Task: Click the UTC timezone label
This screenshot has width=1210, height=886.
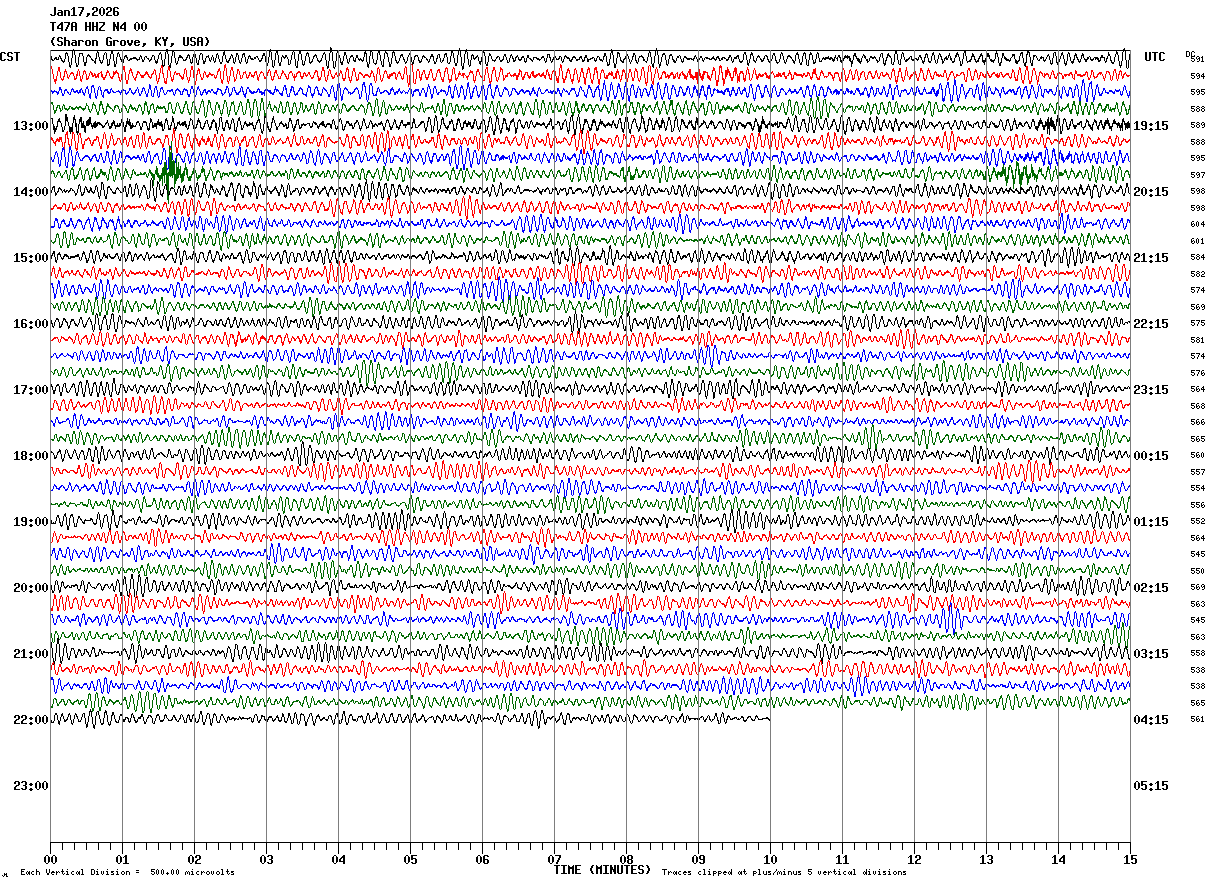Action: pos(1155,57)
